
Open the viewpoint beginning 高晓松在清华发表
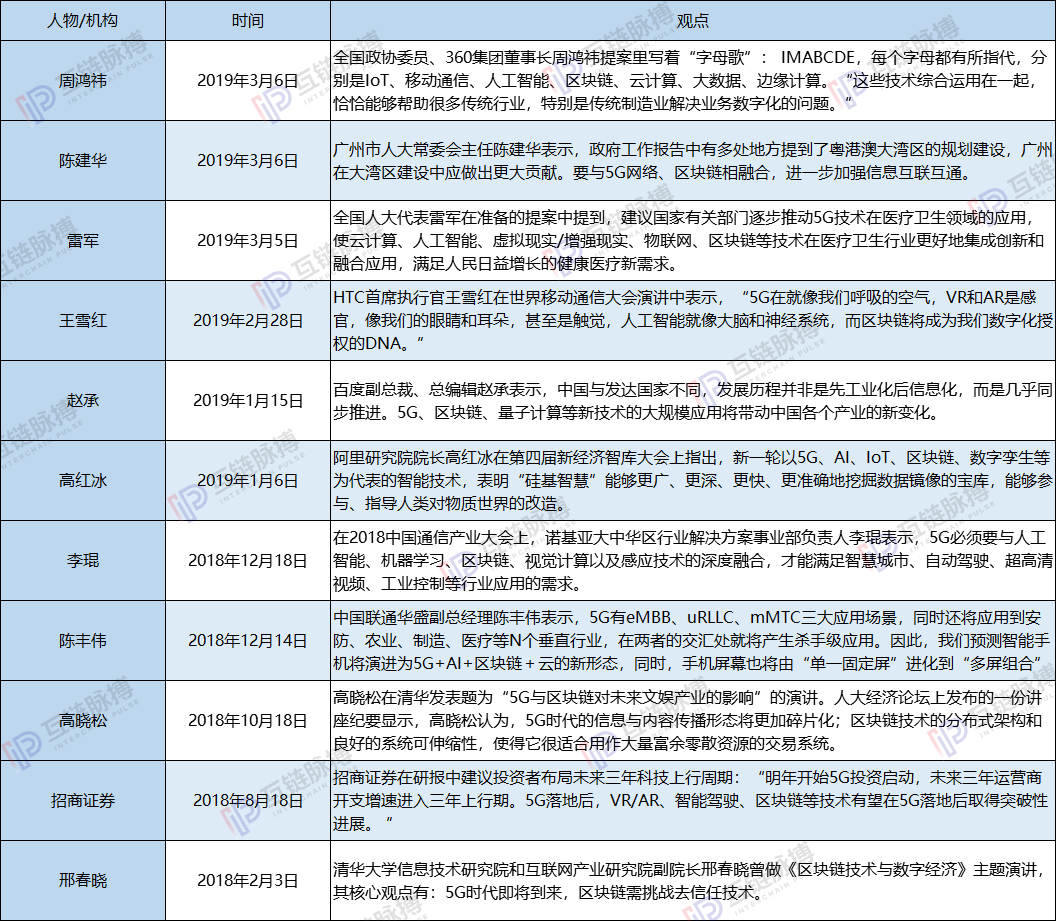tap(692, 720)
